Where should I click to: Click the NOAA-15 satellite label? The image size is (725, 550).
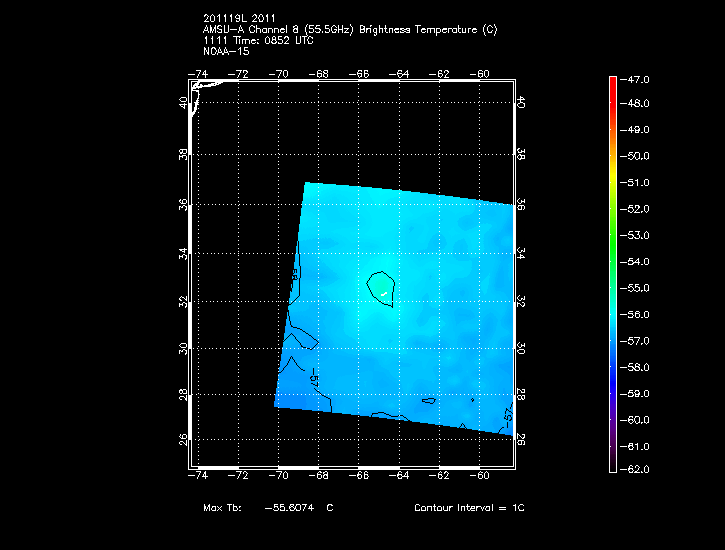(226, 50)
